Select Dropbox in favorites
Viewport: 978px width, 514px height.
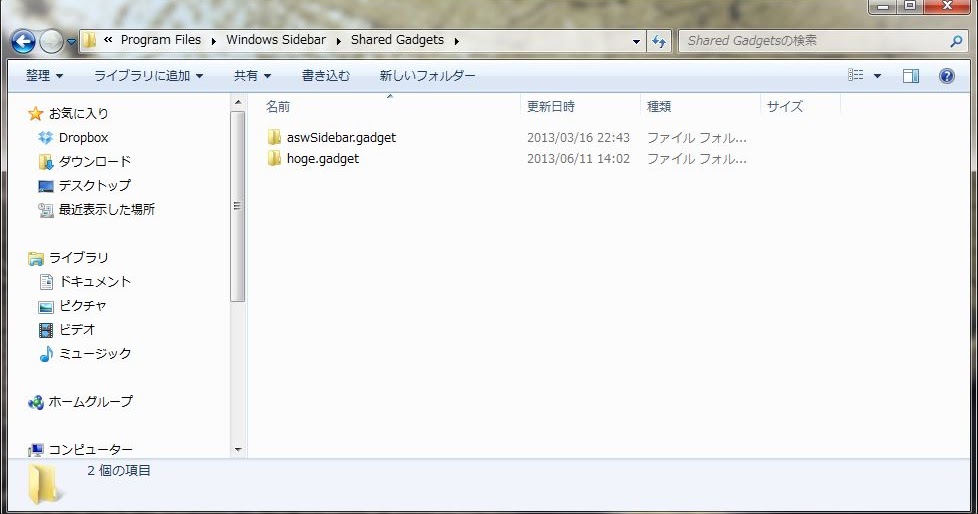83,138
